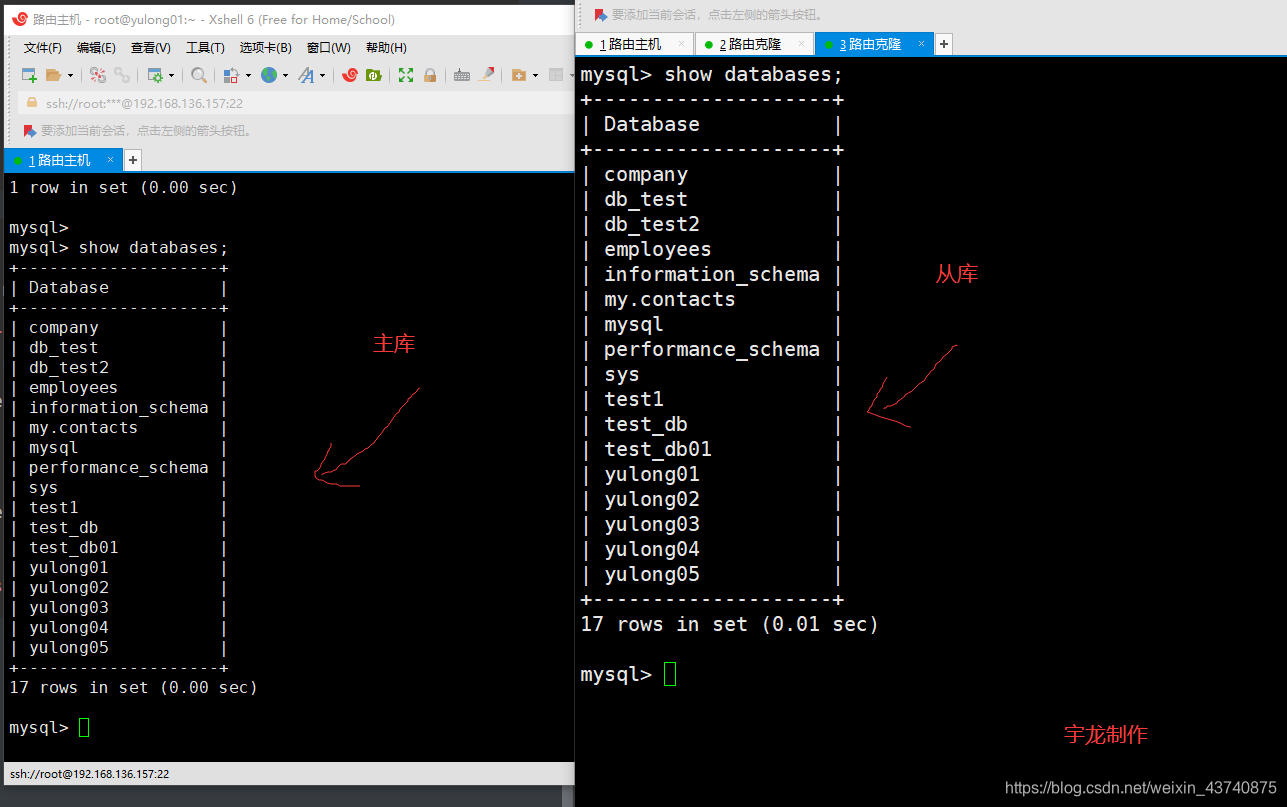Close the 2 路由克隆 tab in right window

(801, 44)
